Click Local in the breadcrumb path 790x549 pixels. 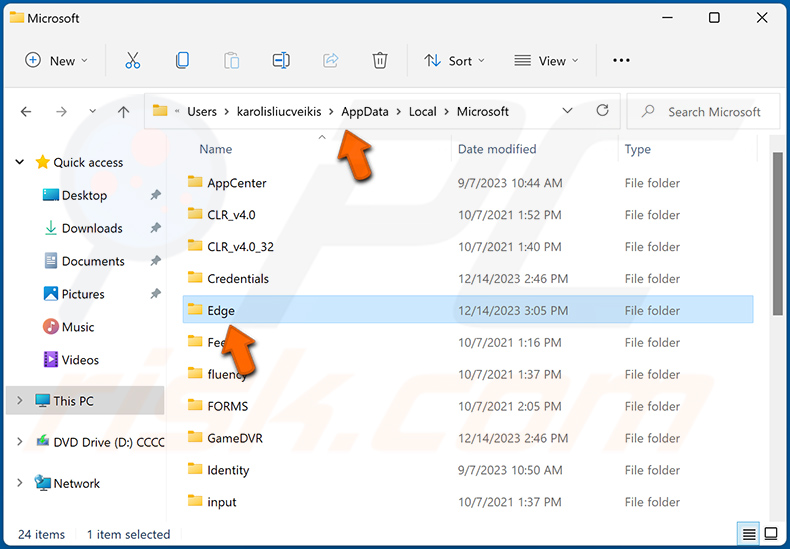click(422, 111)
